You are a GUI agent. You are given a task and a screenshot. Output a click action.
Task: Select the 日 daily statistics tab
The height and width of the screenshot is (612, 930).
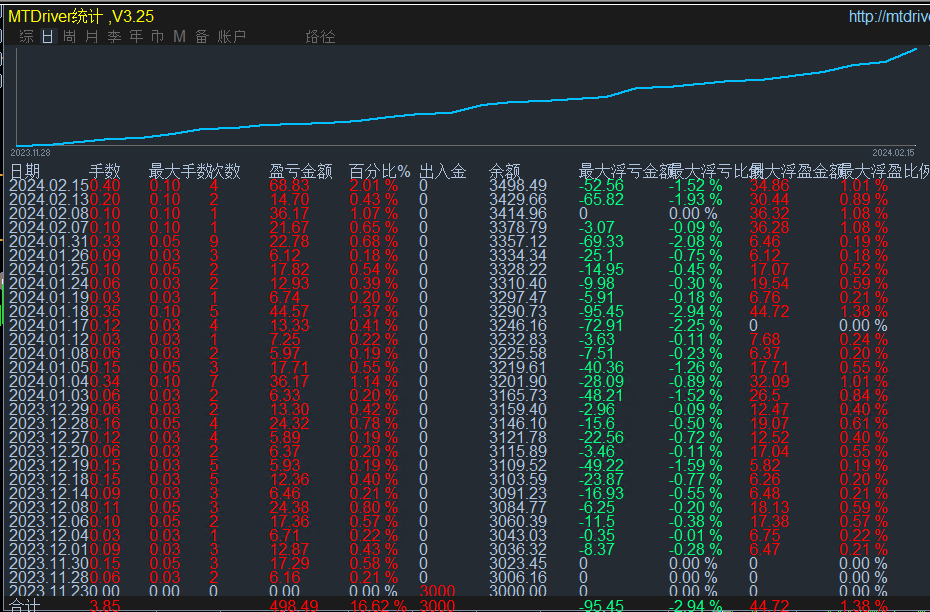click(x=47, y=37)
